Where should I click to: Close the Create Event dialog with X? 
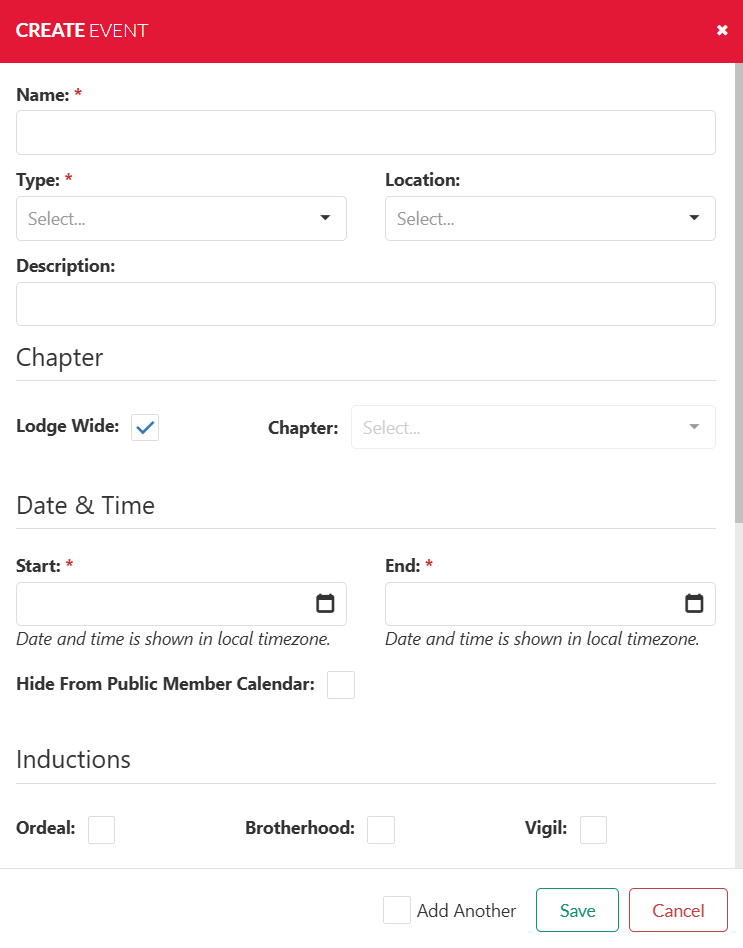coord(722,31)
